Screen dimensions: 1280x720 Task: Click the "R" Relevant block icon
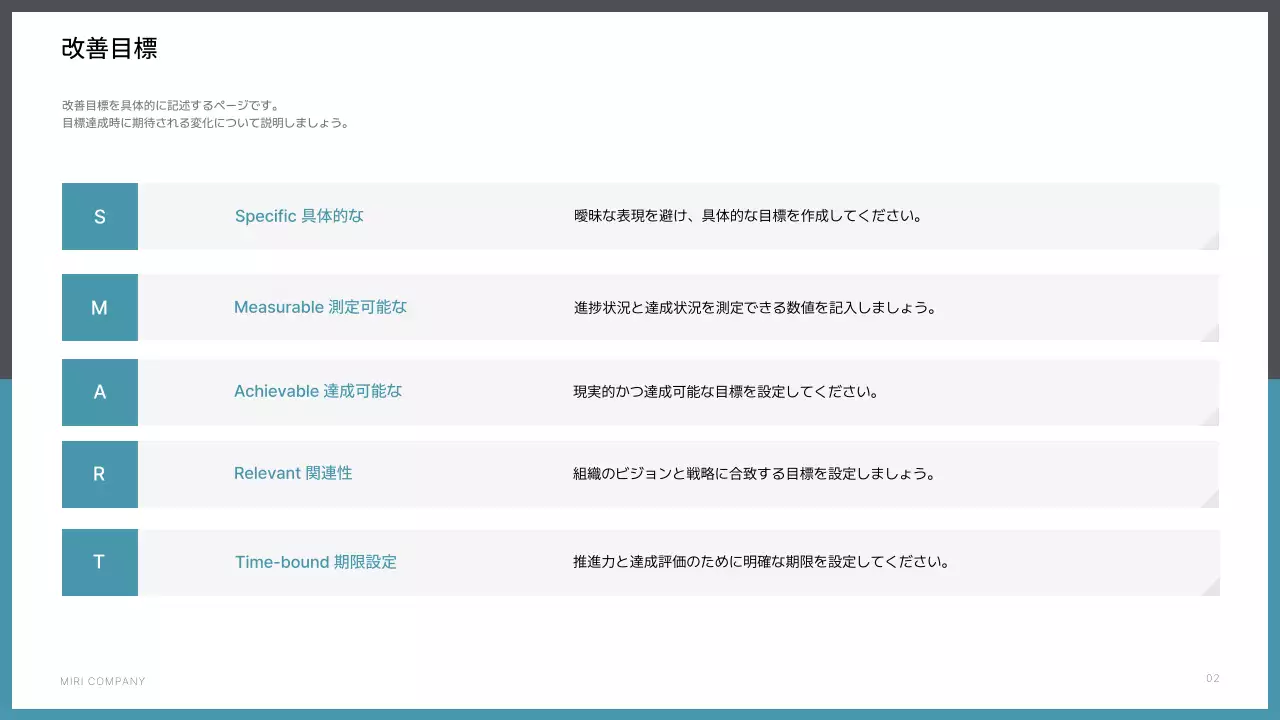pyautogui.click(x=99, y=474)
